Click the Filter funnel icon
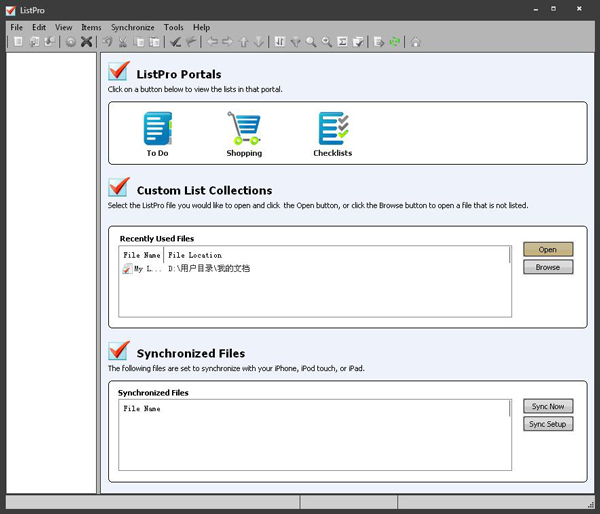This screenshot has width=600, height=514. (x=295, y=41)
